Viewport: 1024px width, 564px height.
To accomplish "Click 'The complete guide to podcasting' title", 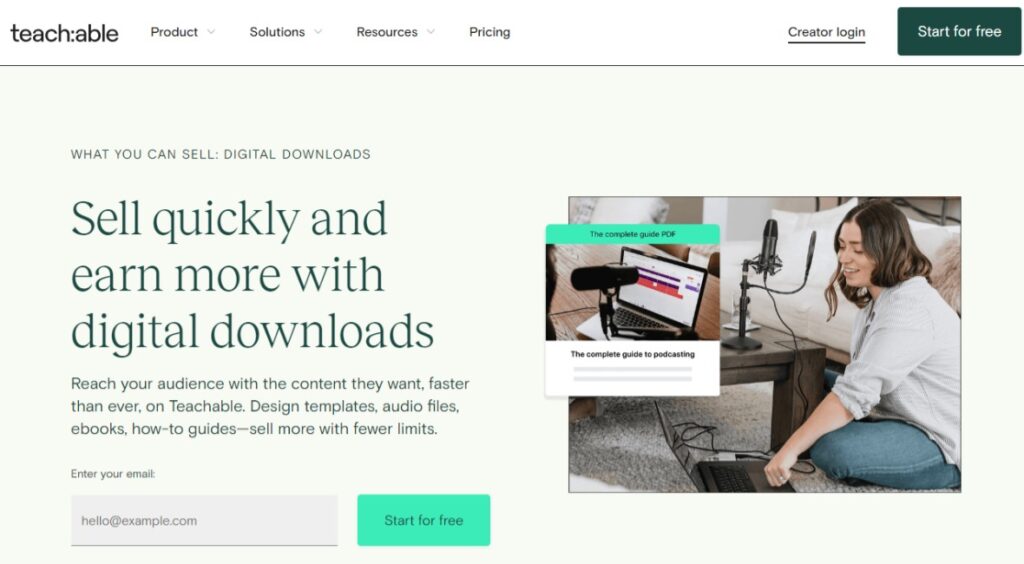I will tap(632, 354).
